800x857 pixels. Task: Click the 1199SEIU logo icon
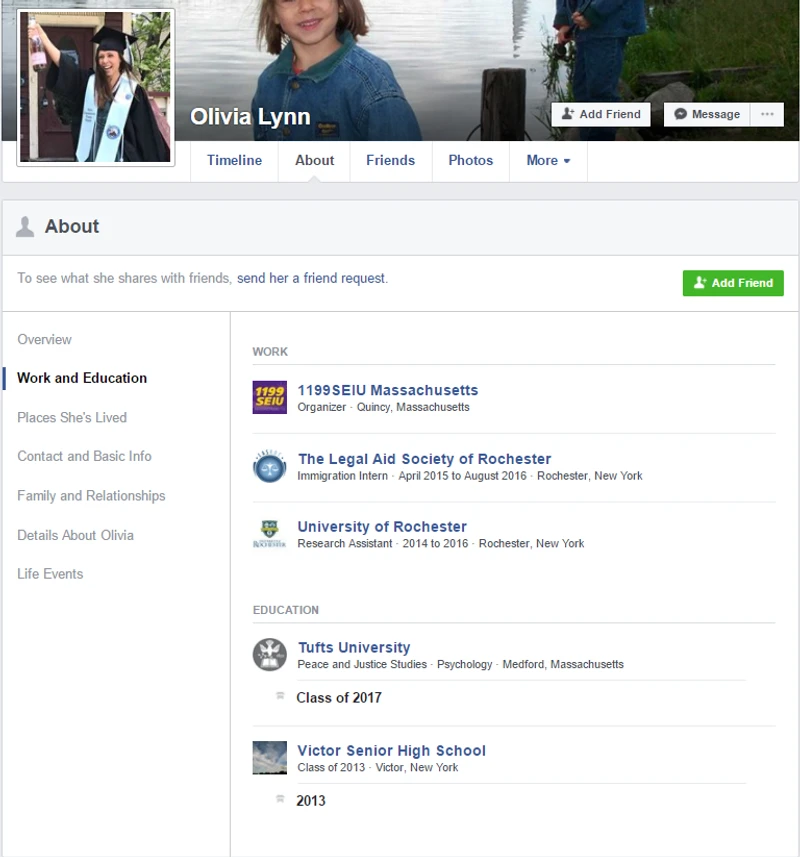269,397
